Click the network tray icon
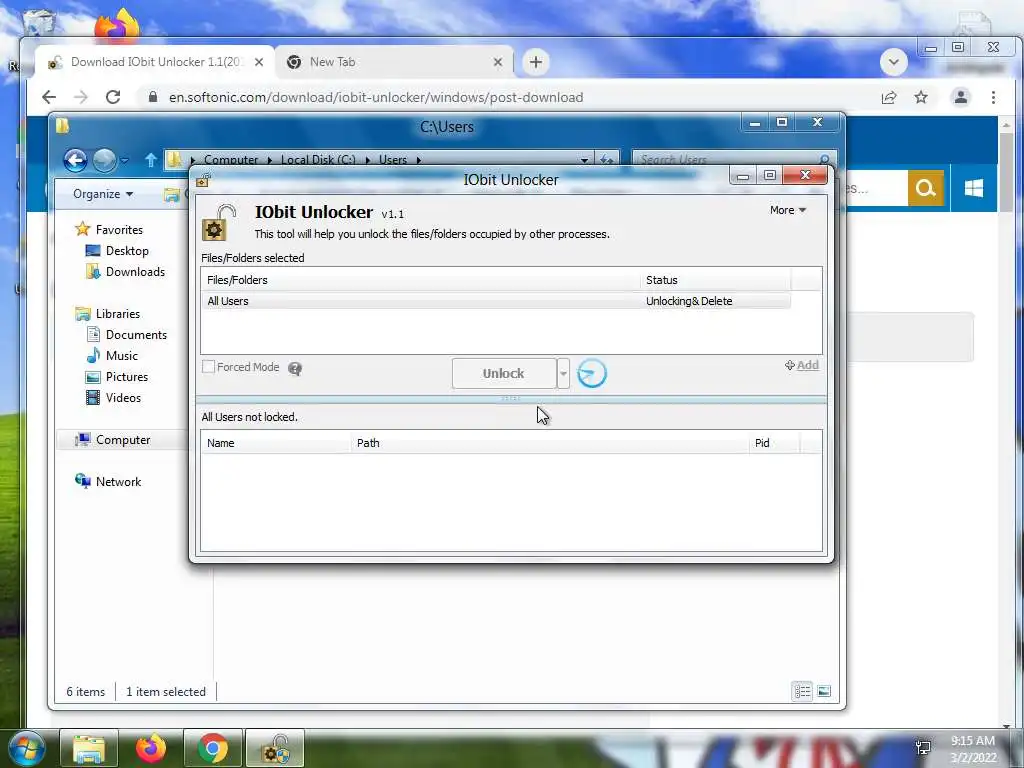This screenshot has width=1024, height=768. coord(923,748)
